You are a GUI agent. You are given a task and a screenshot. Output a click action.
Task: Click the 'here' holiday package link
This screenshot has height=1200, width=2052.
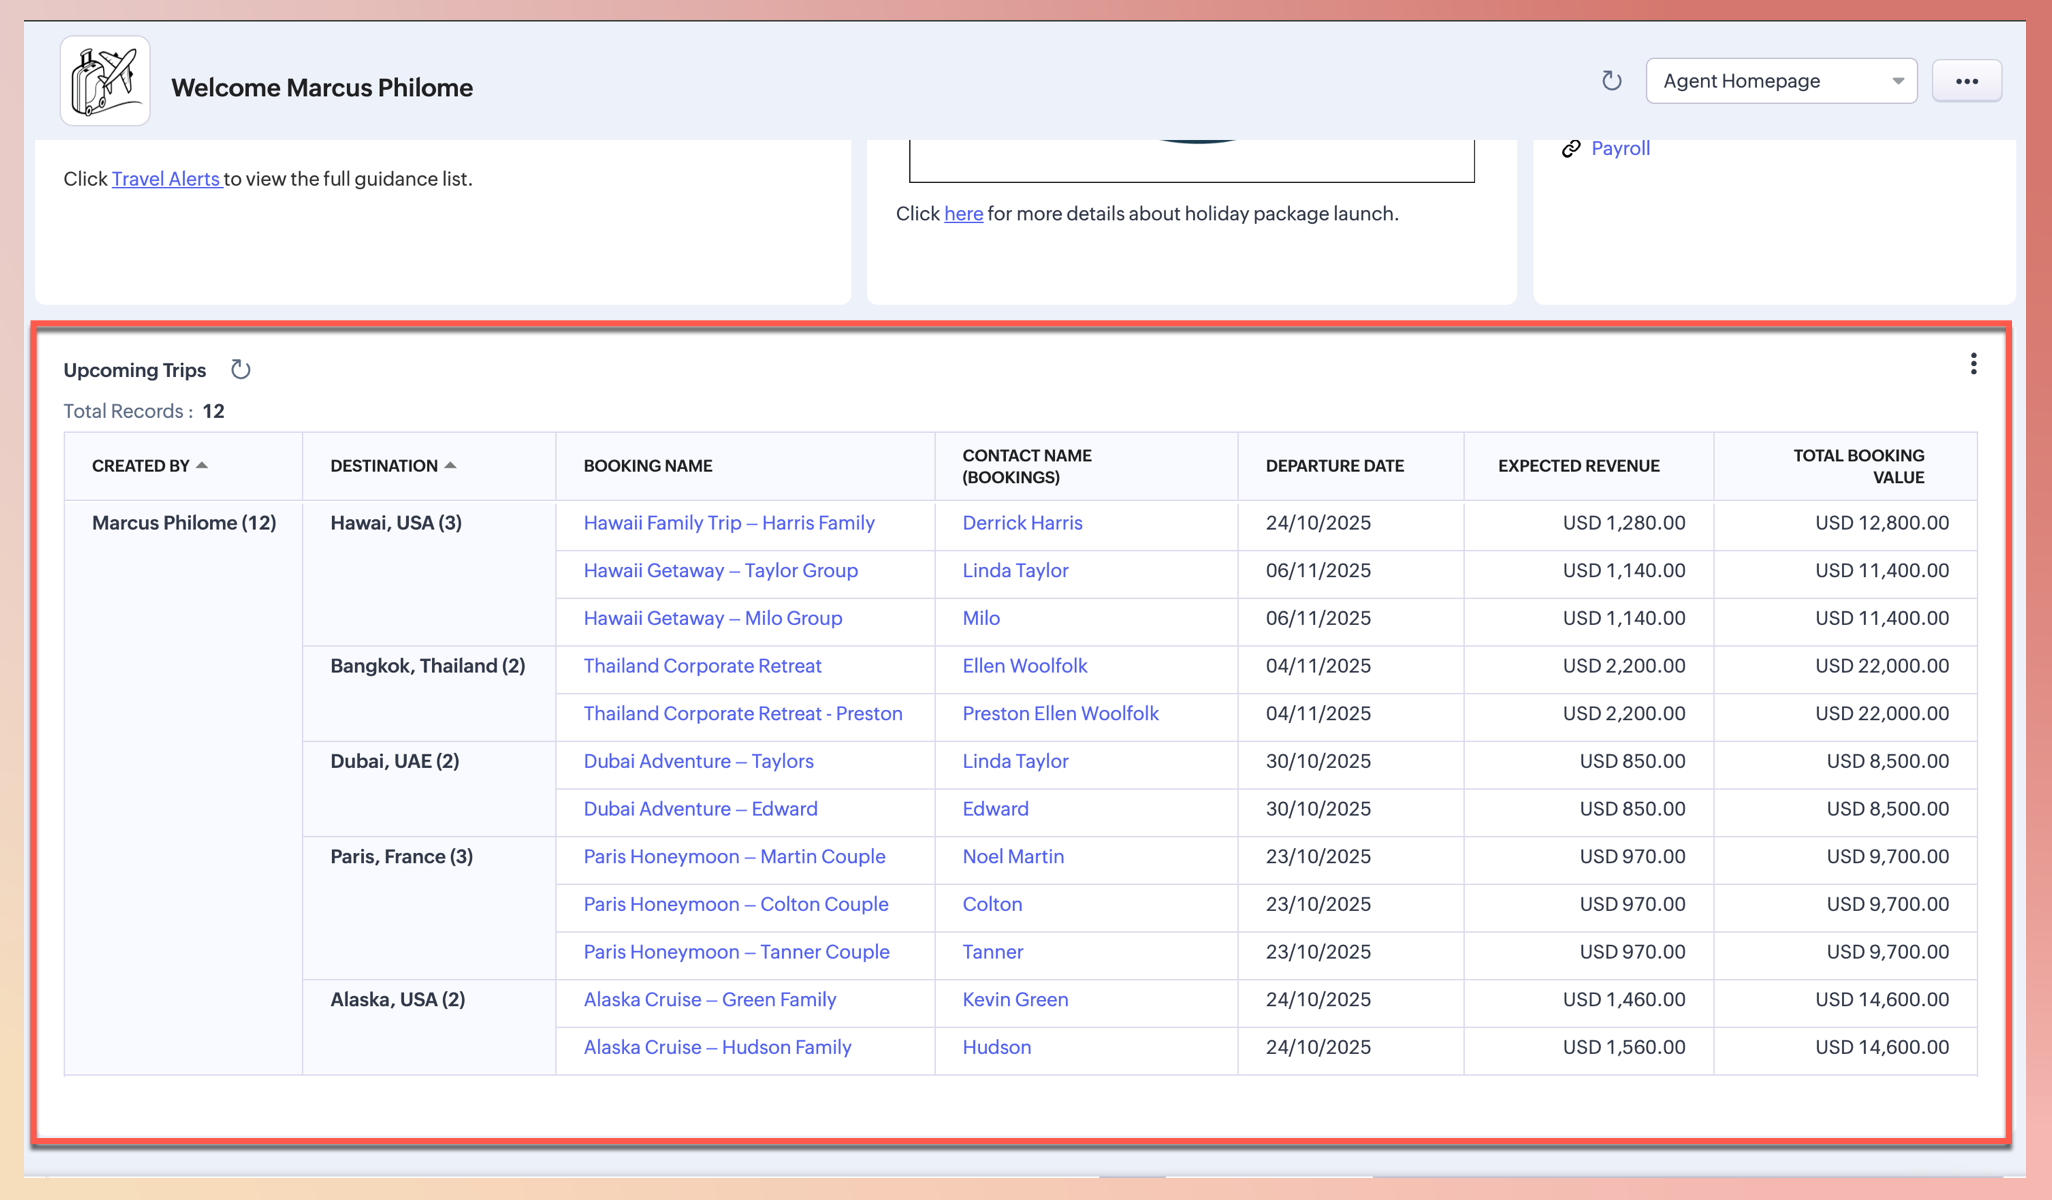point(963,214)
